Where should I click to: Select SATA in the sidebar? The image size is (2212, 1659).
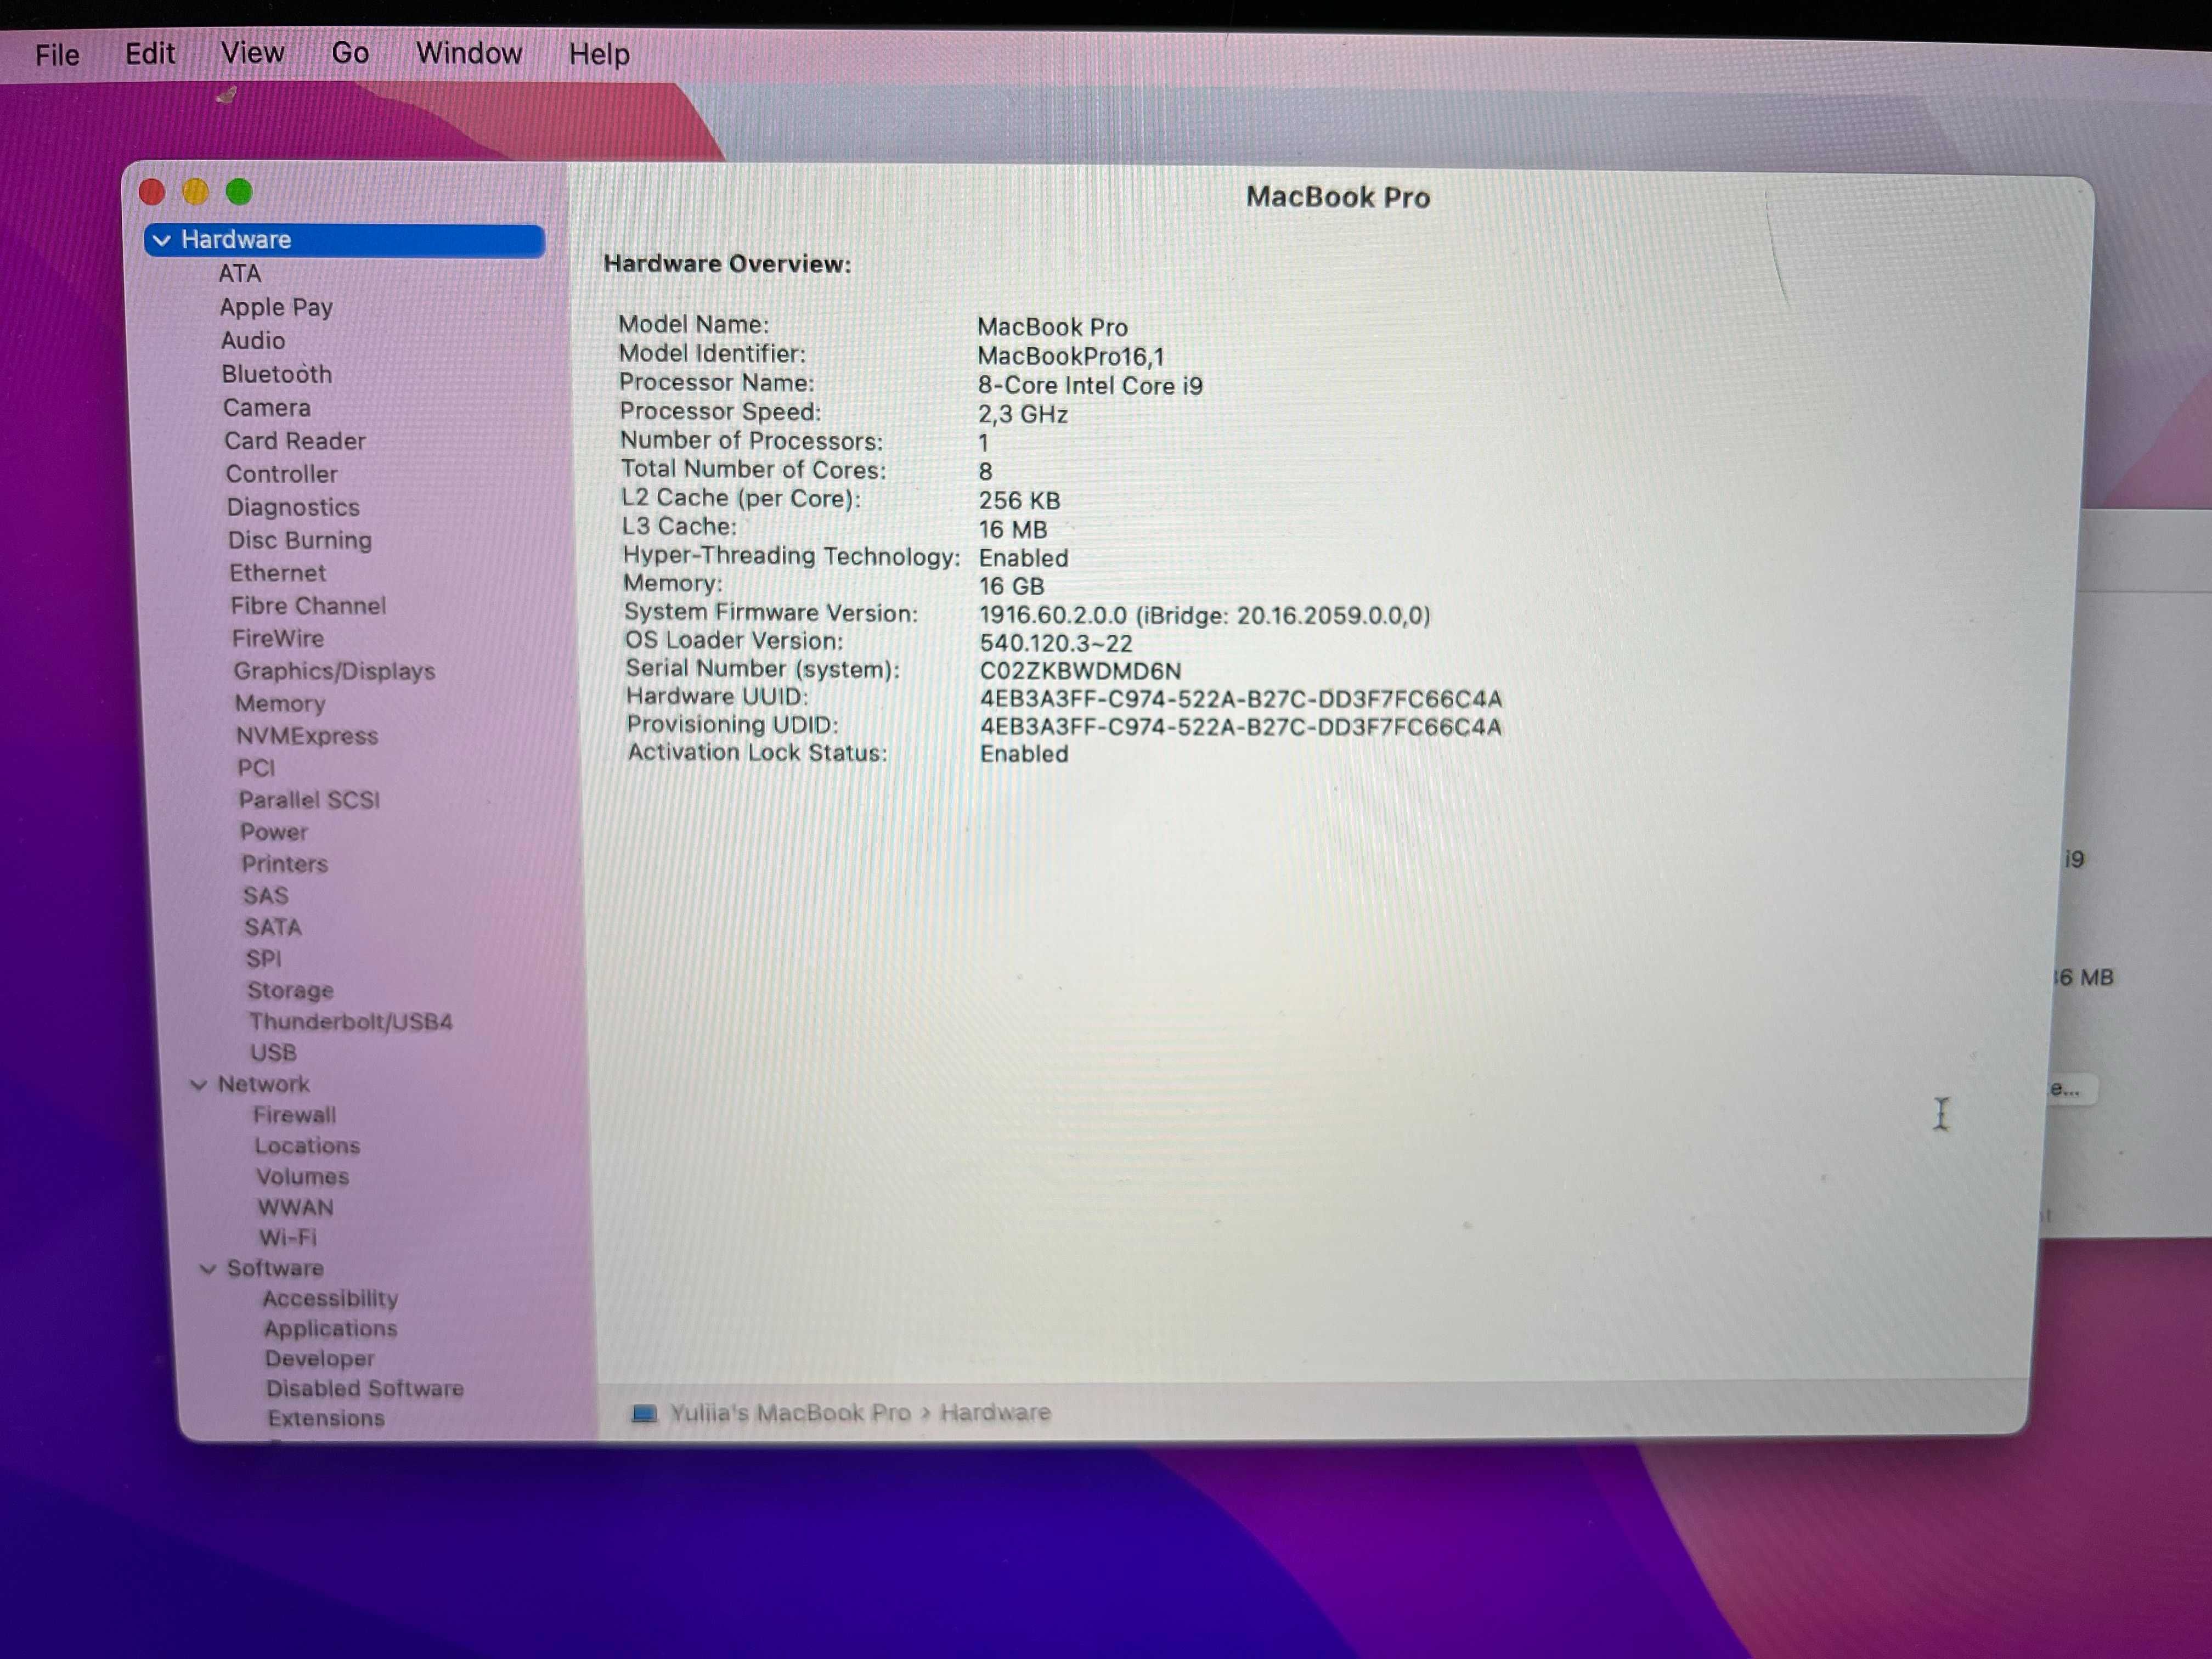[x=272, y=927]
